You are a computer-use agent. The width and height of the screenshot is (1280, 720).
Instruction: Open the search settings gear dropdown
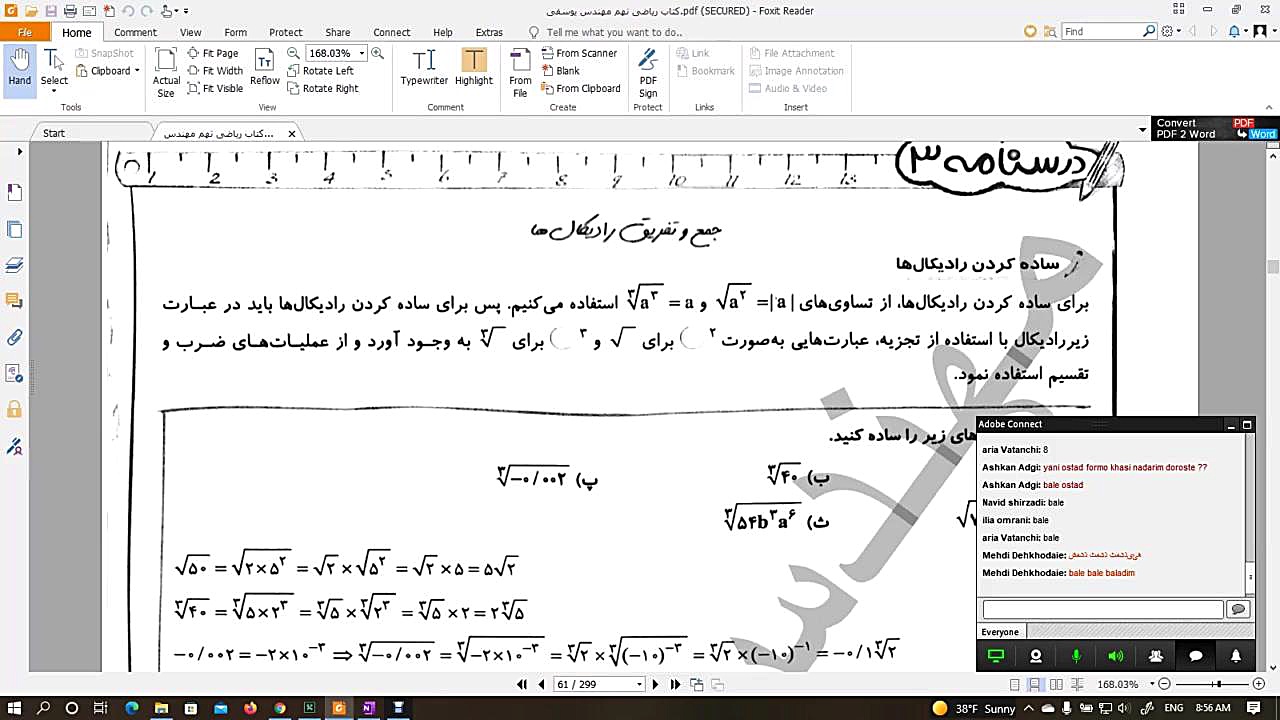(x=1170, y=32)
